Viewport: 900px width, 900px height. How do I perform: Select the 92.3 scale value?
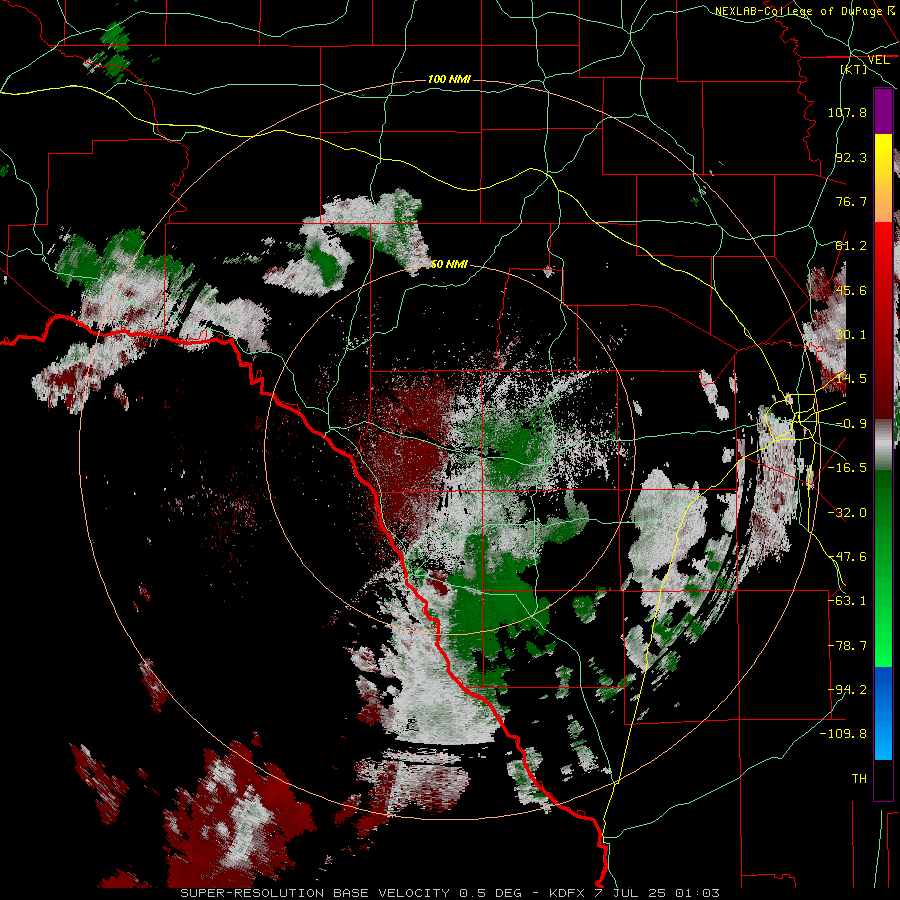pos(851,157)
